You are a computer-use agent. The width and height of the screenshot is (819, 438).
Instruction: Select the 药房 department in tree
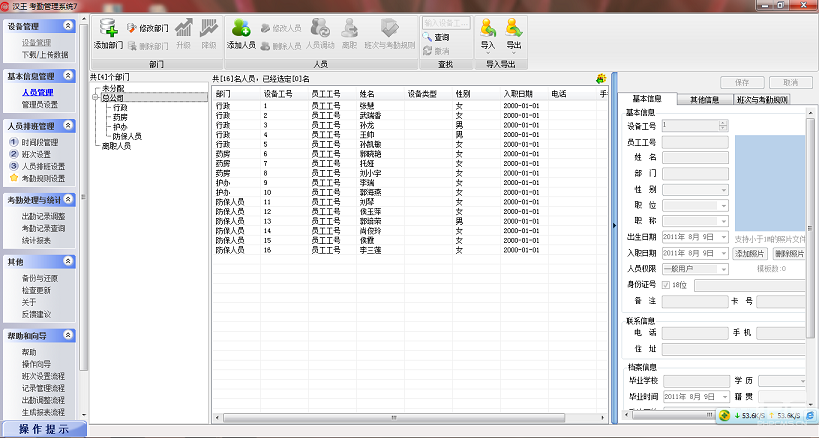[120, 117]
